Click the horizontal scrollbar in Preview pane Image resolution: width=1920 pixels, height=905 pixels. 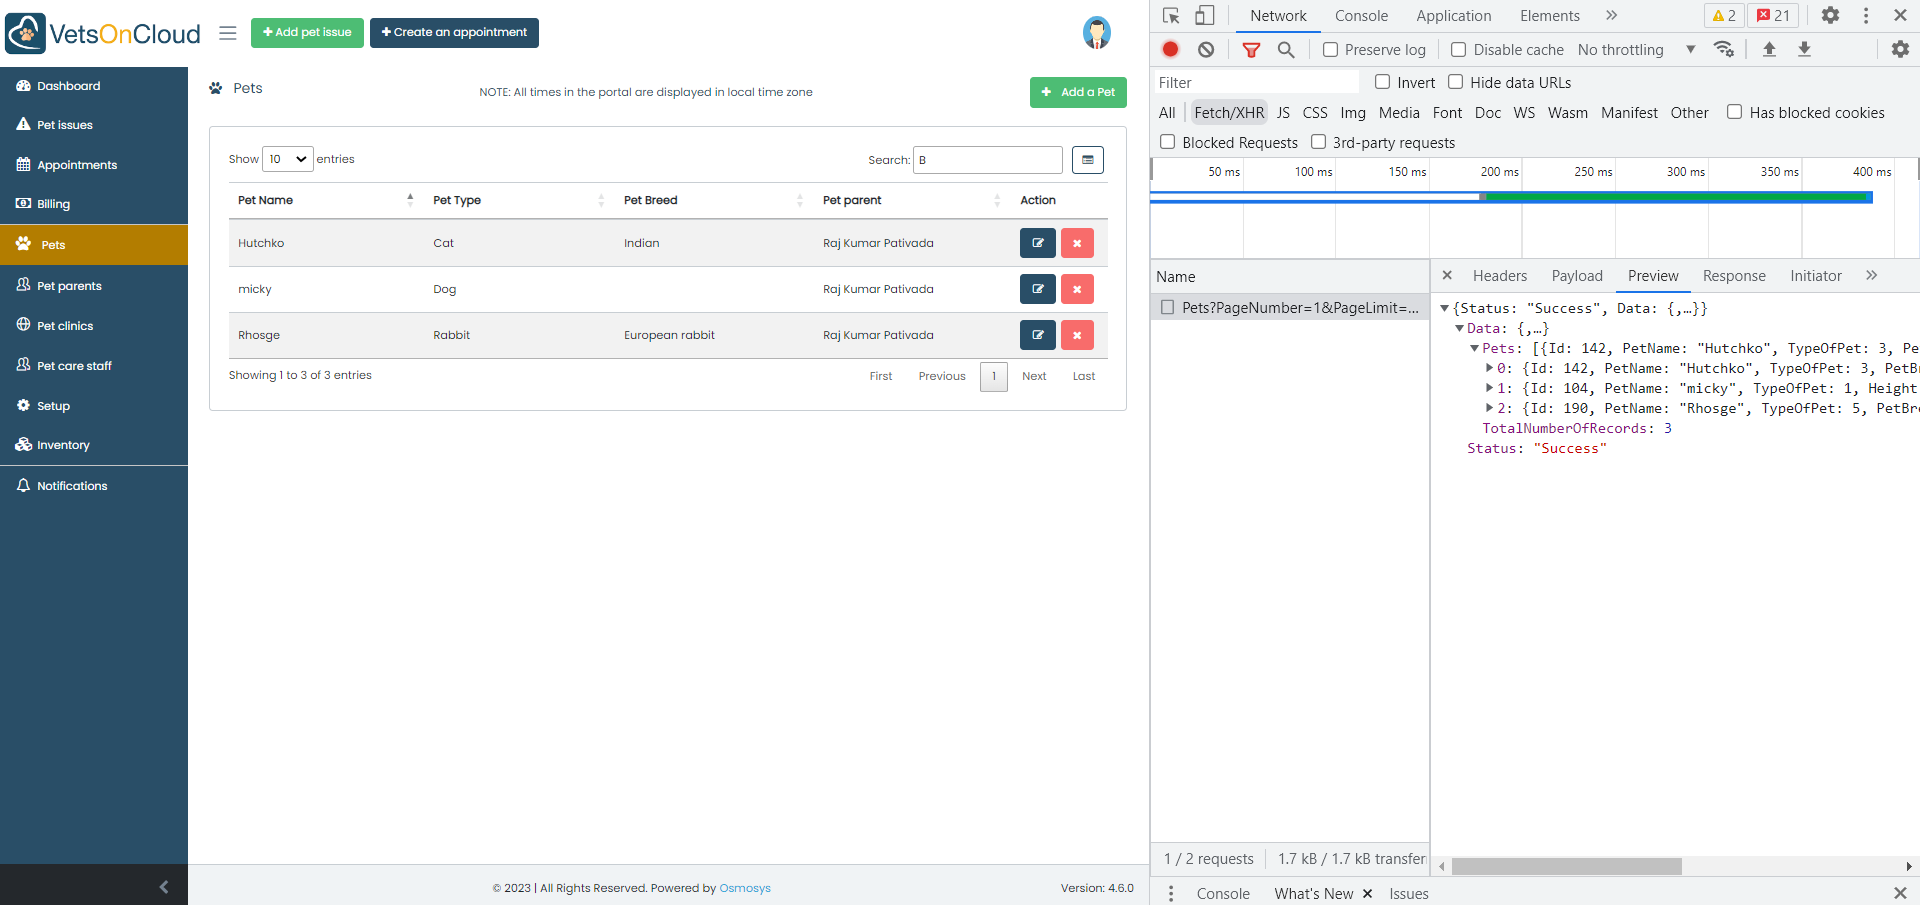(1566, 866)
